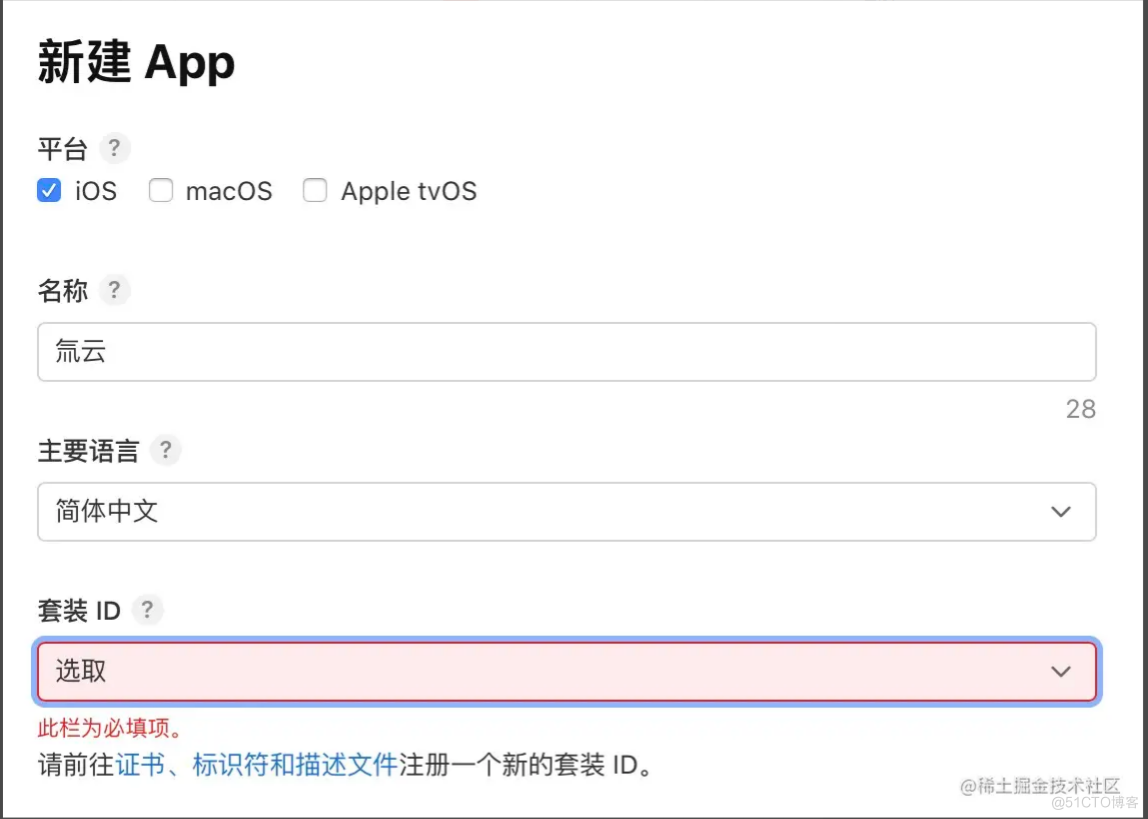Open the 主要语言 dropdown showing 简体中文
Image resolution: width=1148 pixels, height=819 pixels.
[567, 512]
